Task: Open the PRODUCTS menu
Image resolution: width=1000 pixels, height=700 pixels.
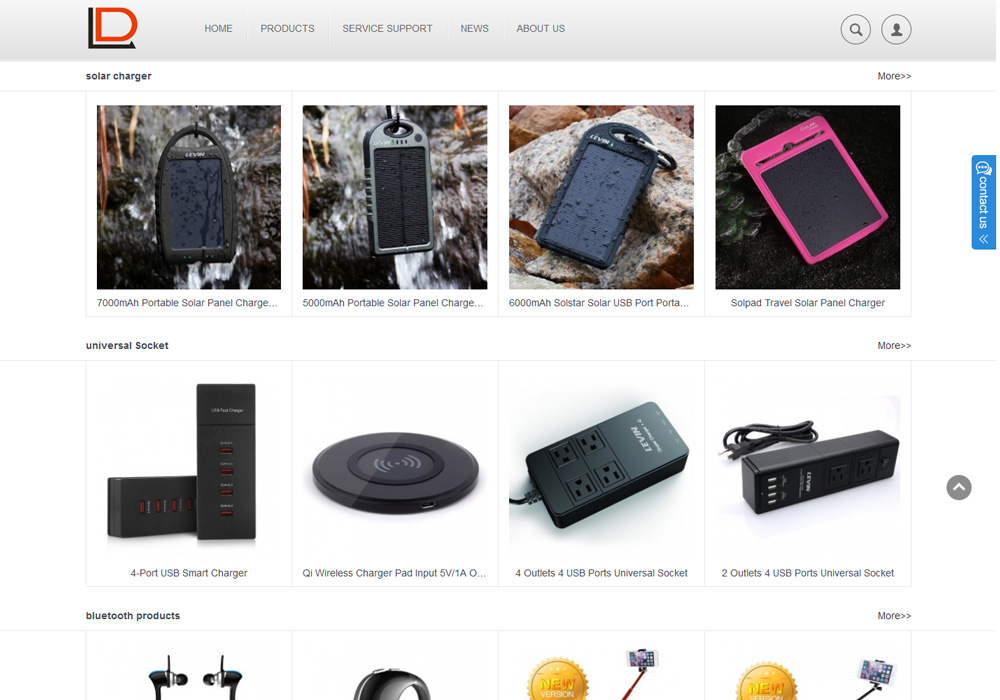Action: (x=287, y=29)
